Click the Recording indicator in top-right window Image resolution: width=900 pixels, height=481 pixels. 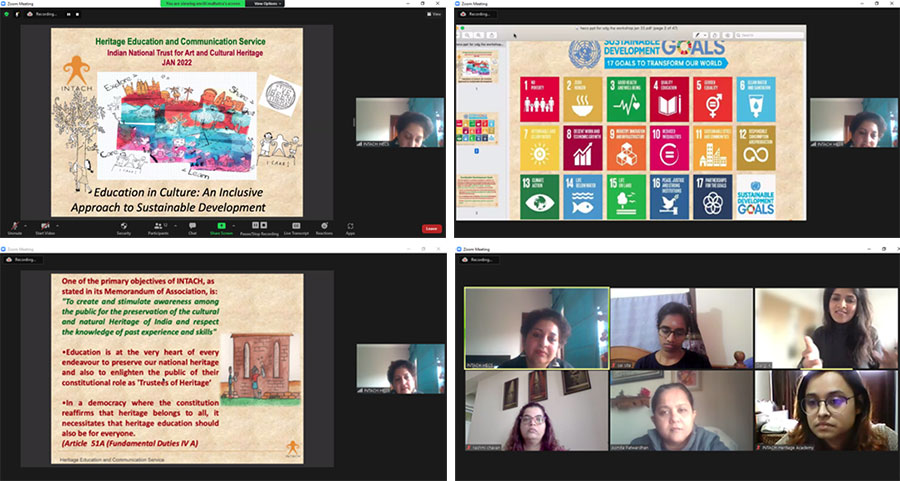[476, 14]
